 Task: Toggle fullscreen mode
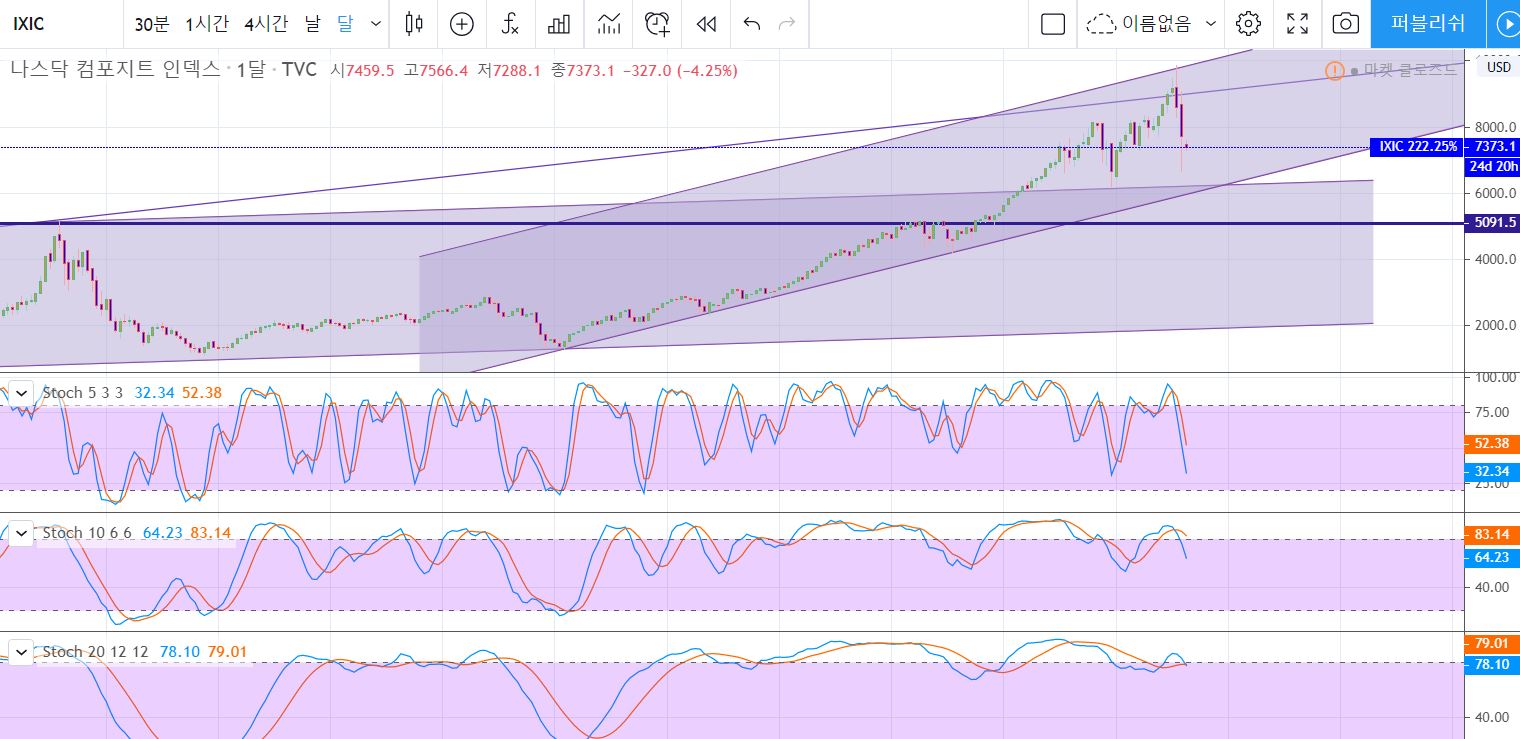point(1297,24)
